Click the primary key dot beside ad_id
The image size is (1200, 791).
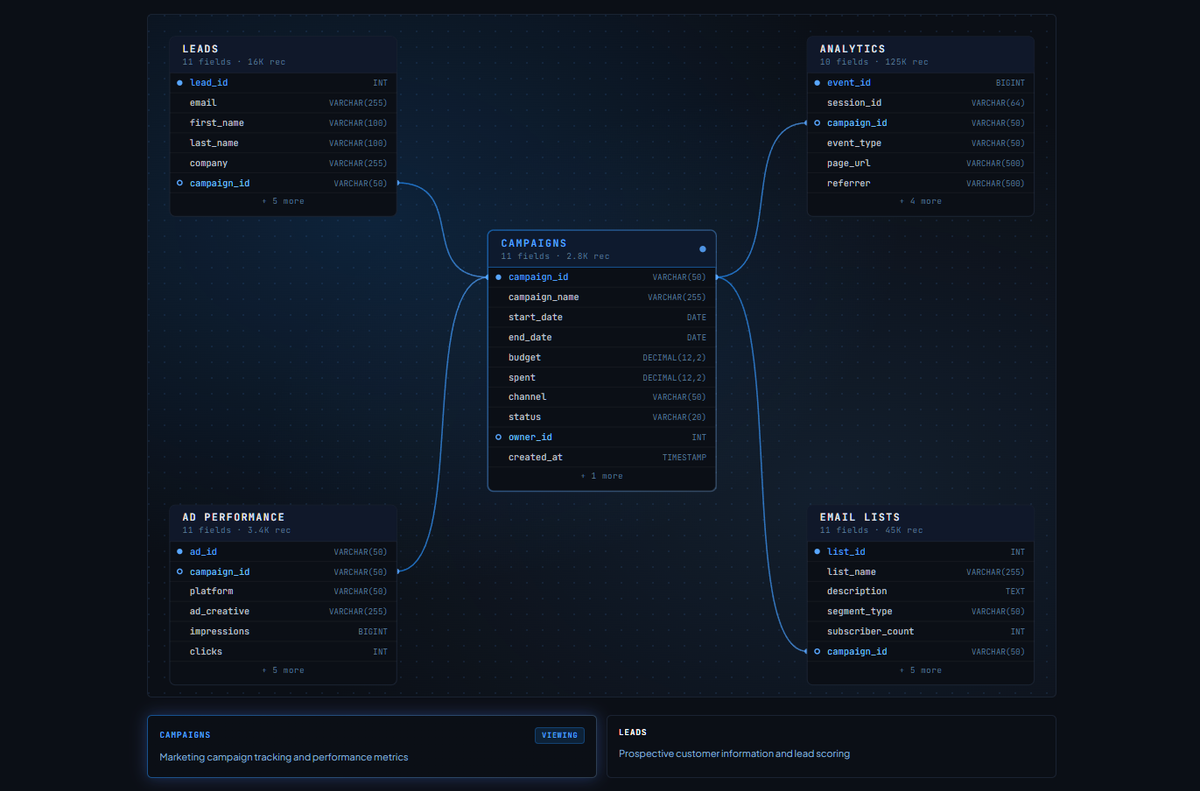coord(180,551)
